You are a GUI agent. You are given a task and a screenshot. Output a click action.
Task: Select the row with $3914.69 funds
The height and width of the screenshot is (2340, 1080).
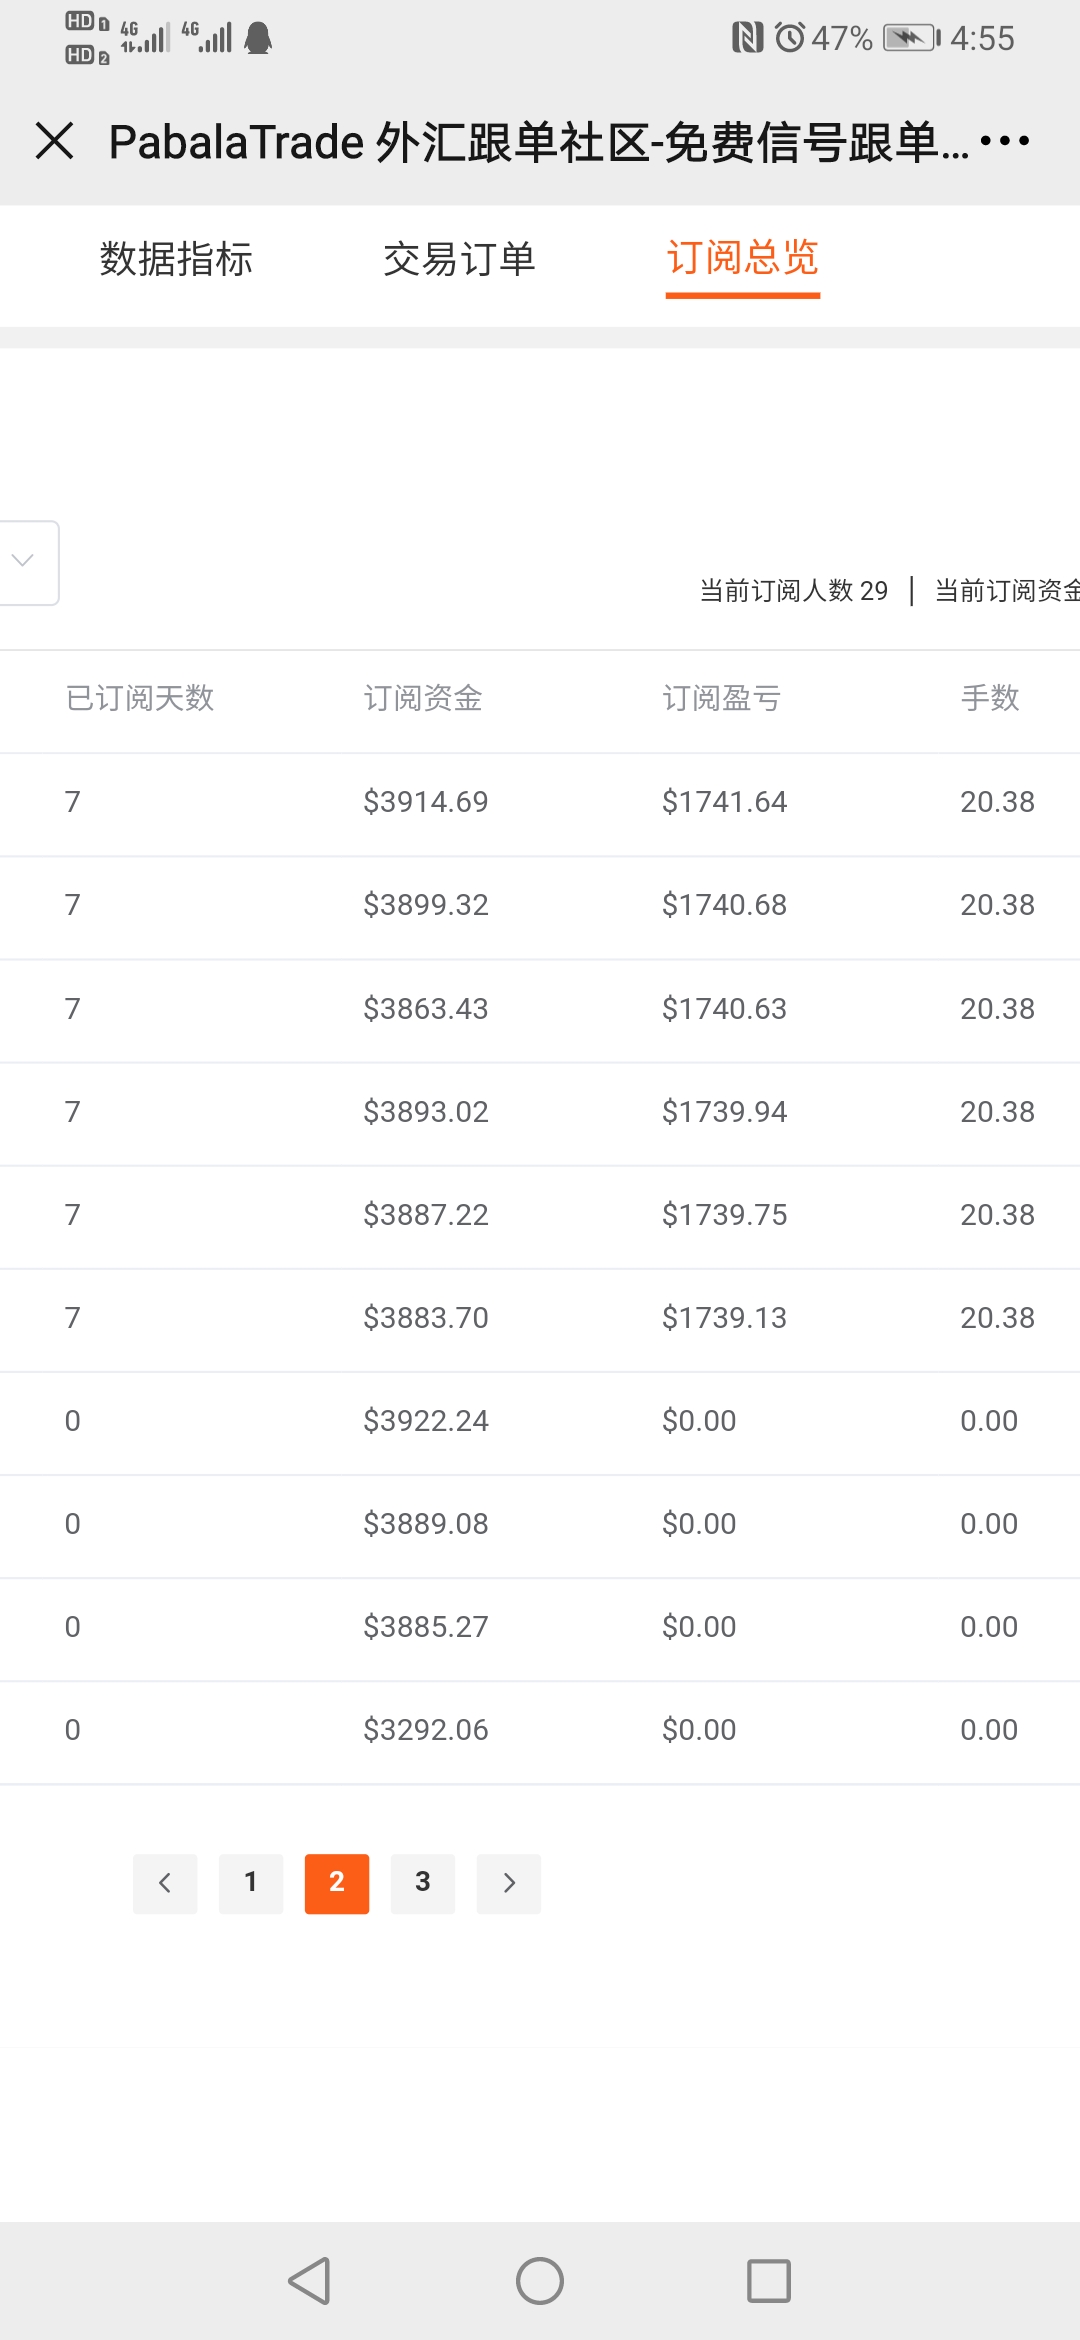click(540, 803)
